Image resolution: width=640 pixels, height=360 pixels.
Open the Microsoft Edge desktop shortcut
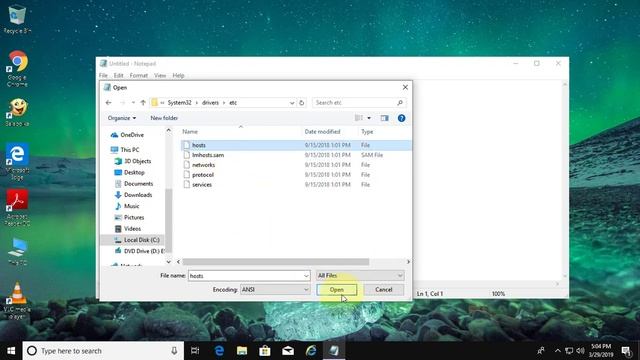(x=17, y=161)
